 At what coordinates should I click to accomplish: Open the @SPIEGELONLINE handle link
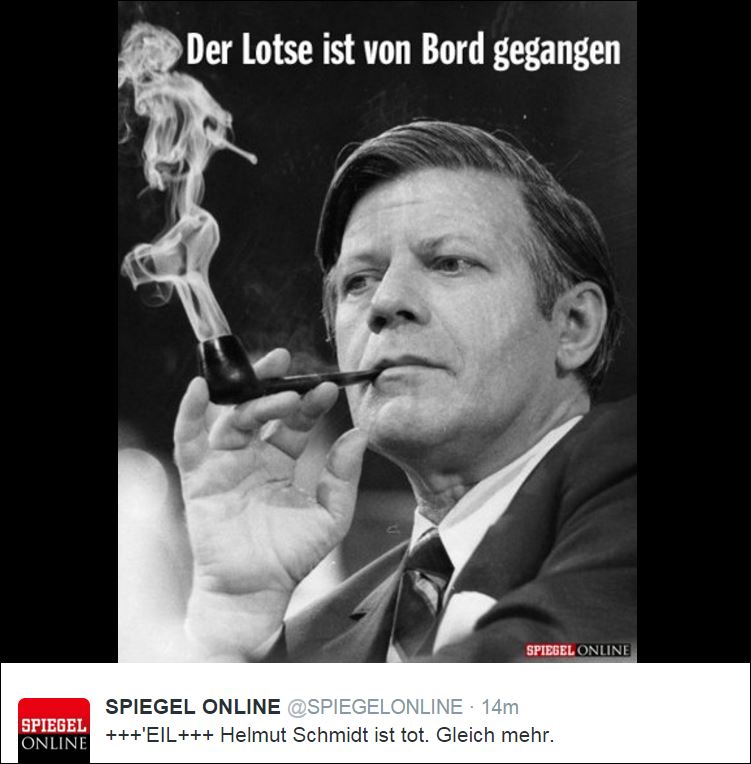(375, 707)
